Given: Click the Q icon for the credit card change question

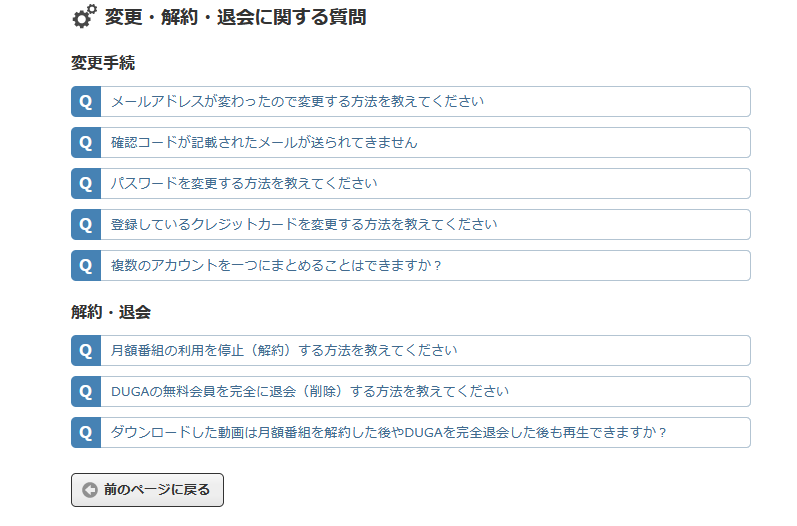Looking at the screenshot, I should [86, 225].
